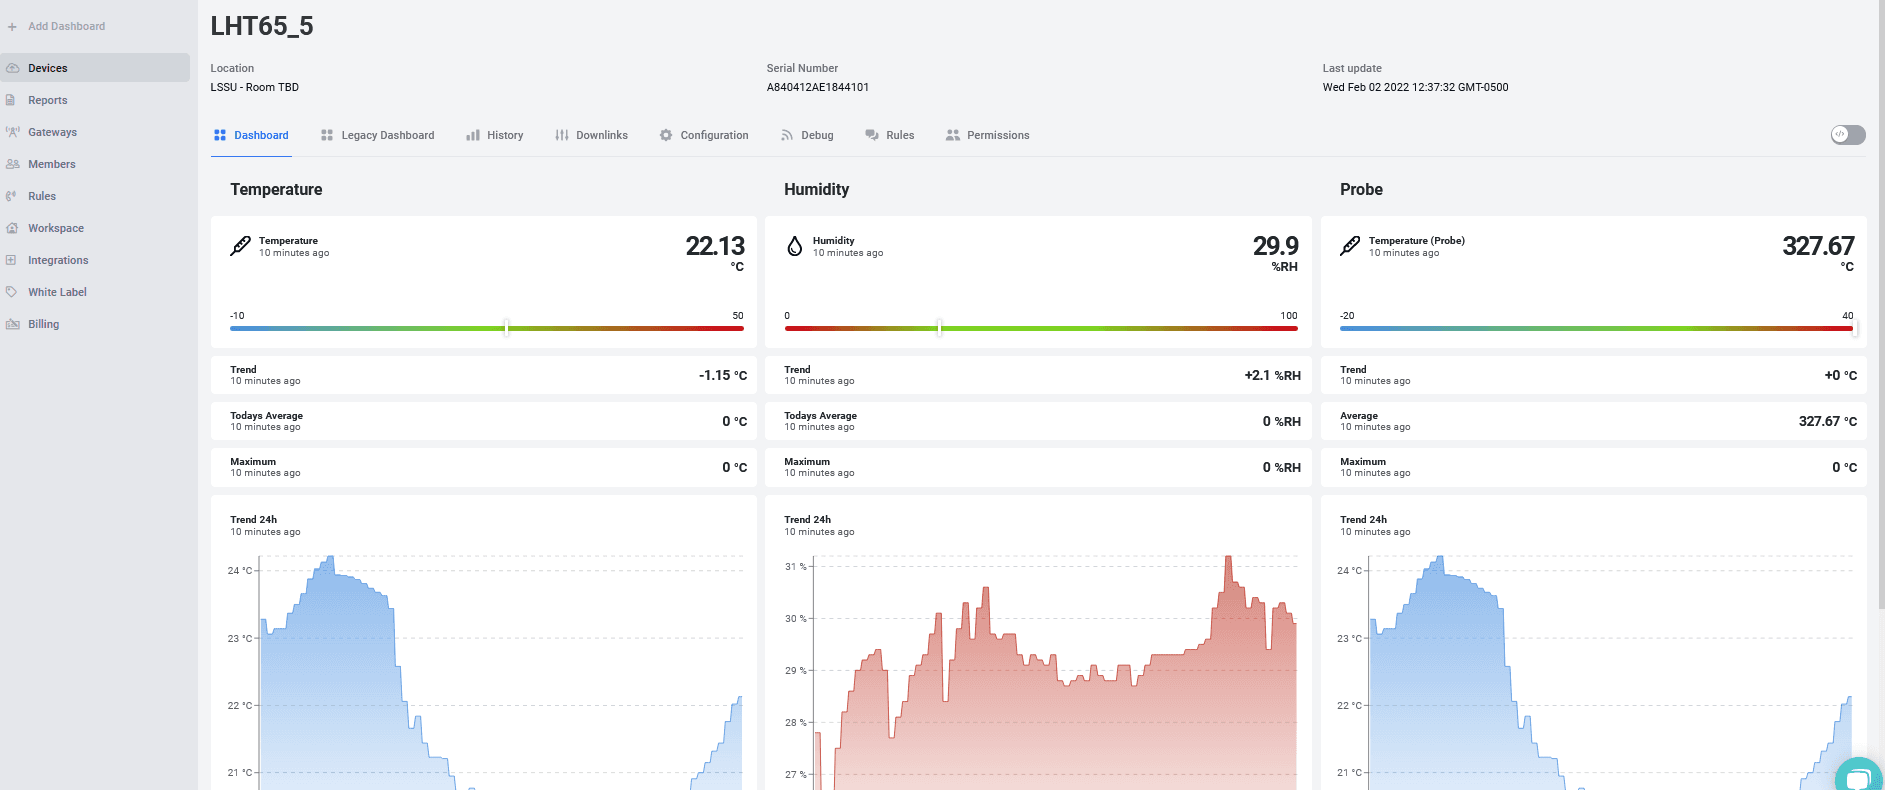Click the White Label tag icon

[x=12, y=292]
